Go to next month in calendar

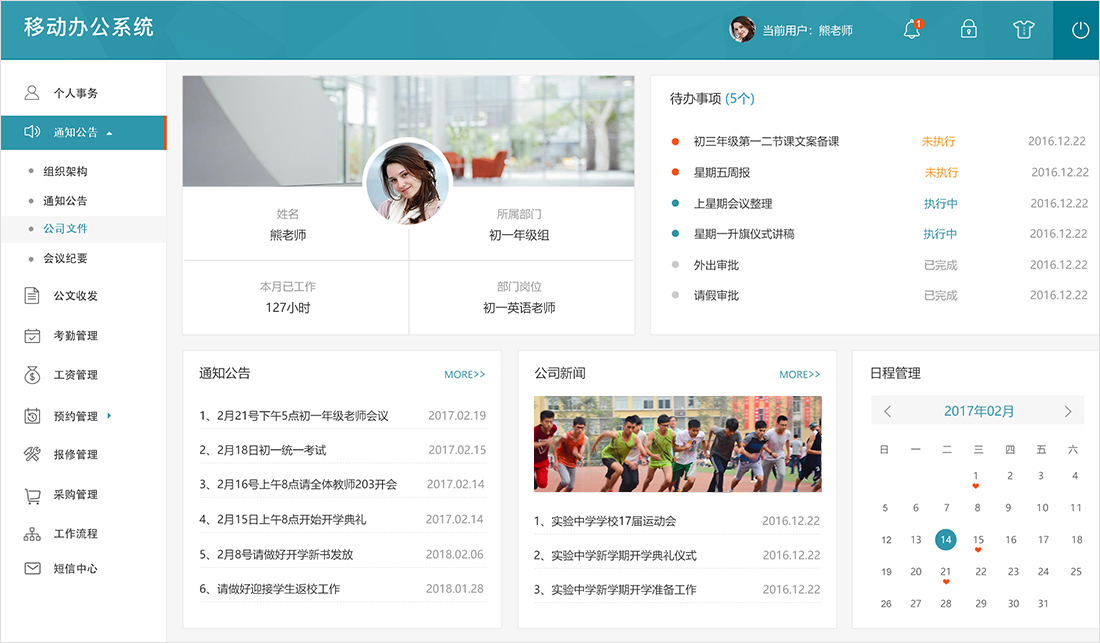pyautogui.click(x=1067, y=411)
